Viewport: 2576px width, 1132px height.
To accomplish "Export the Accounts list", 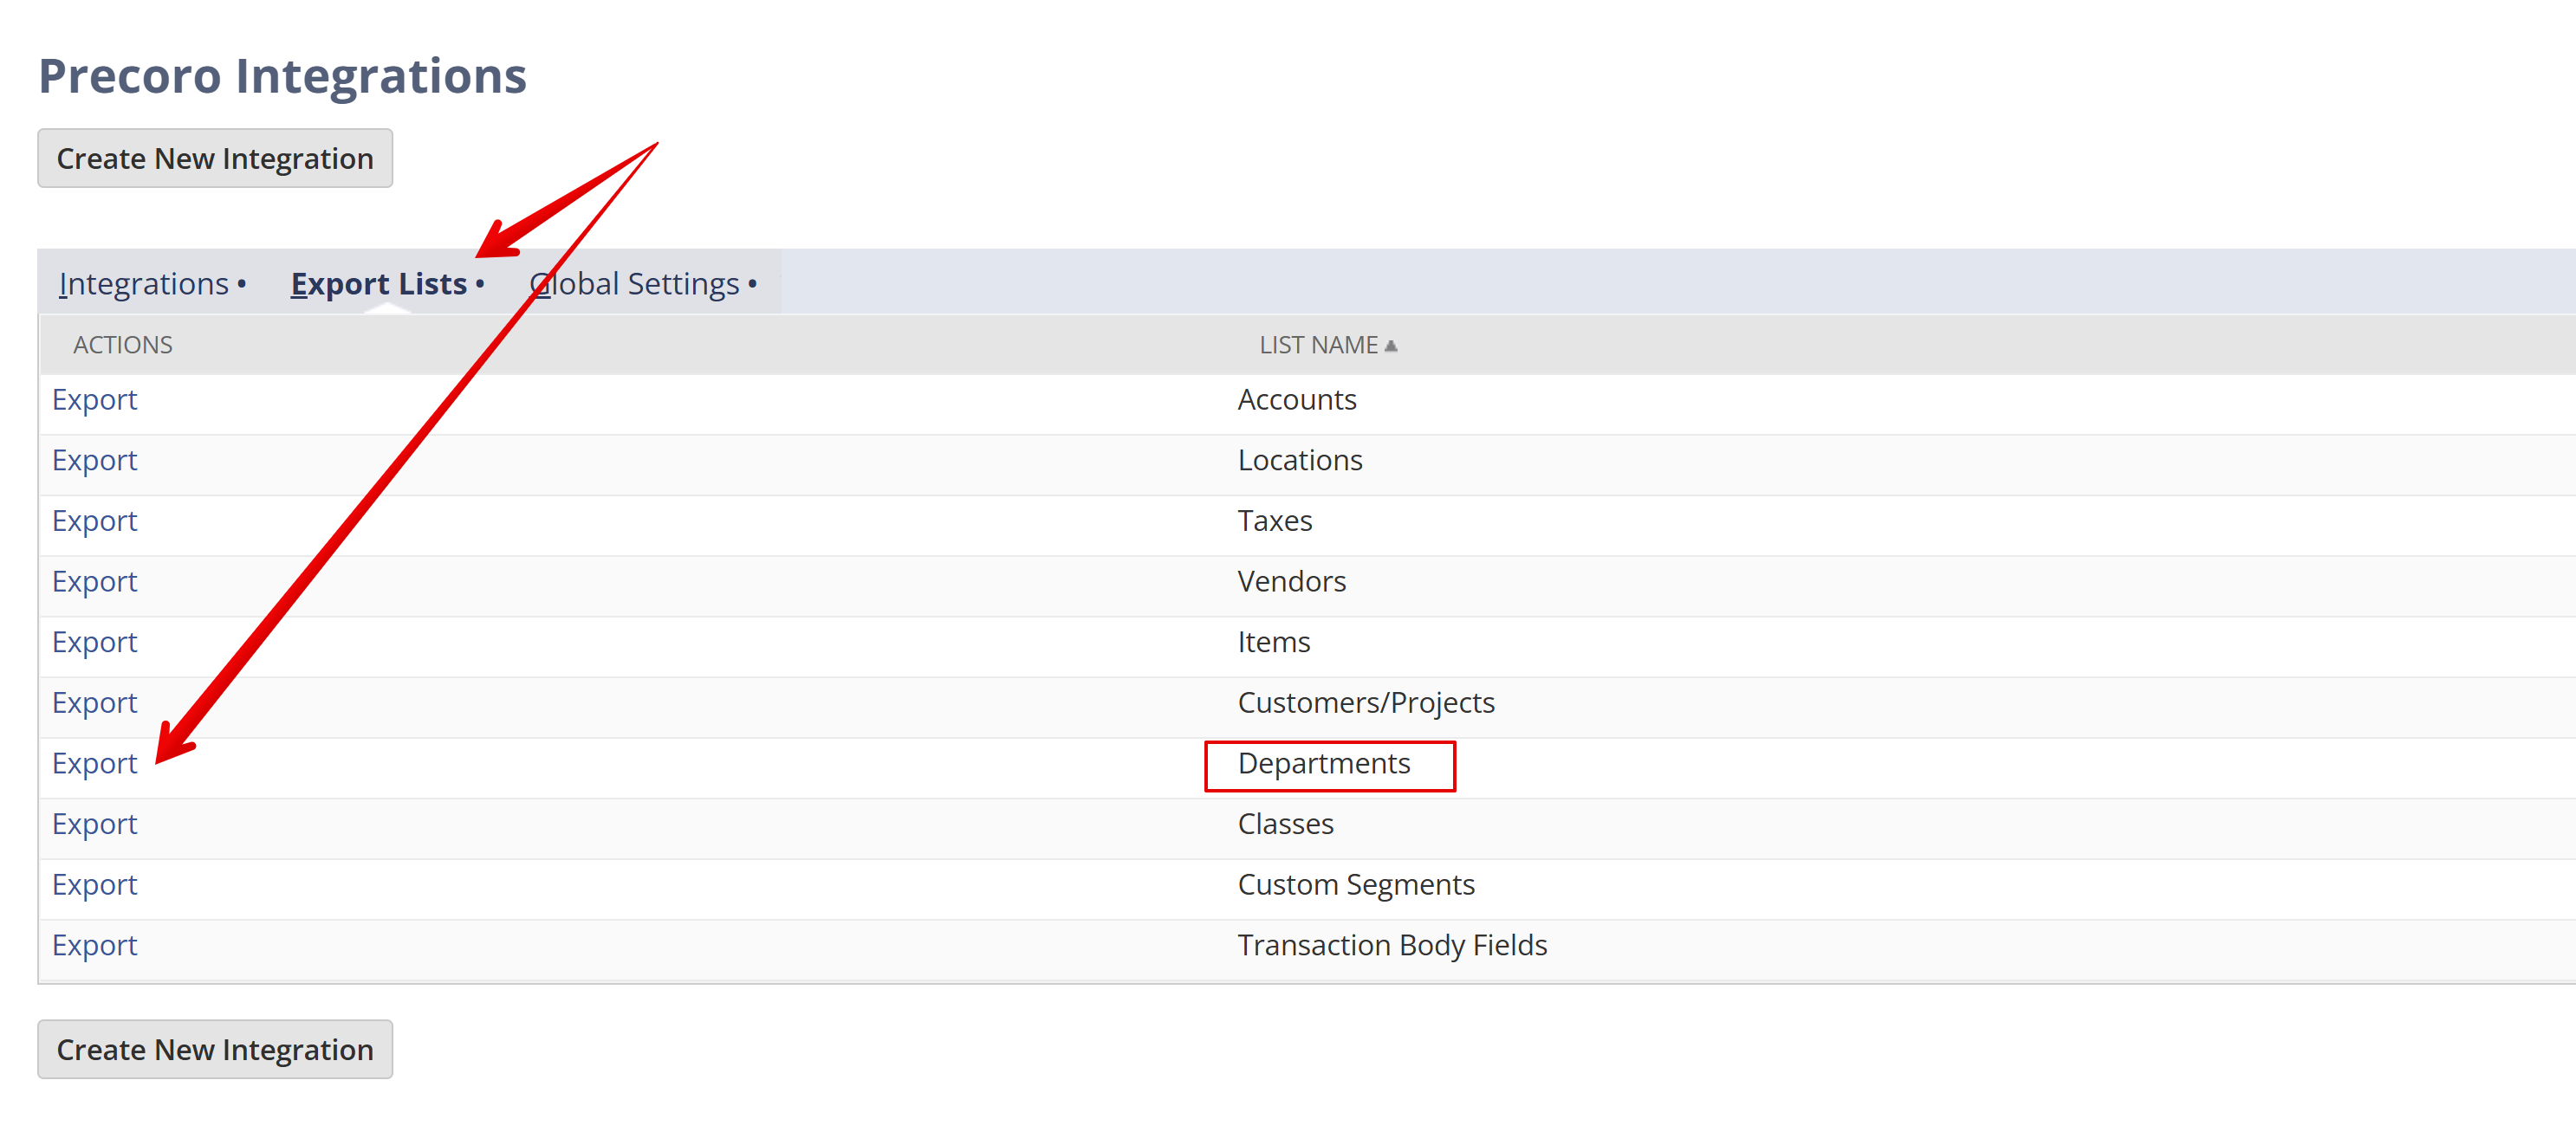I will pos(95,400).
